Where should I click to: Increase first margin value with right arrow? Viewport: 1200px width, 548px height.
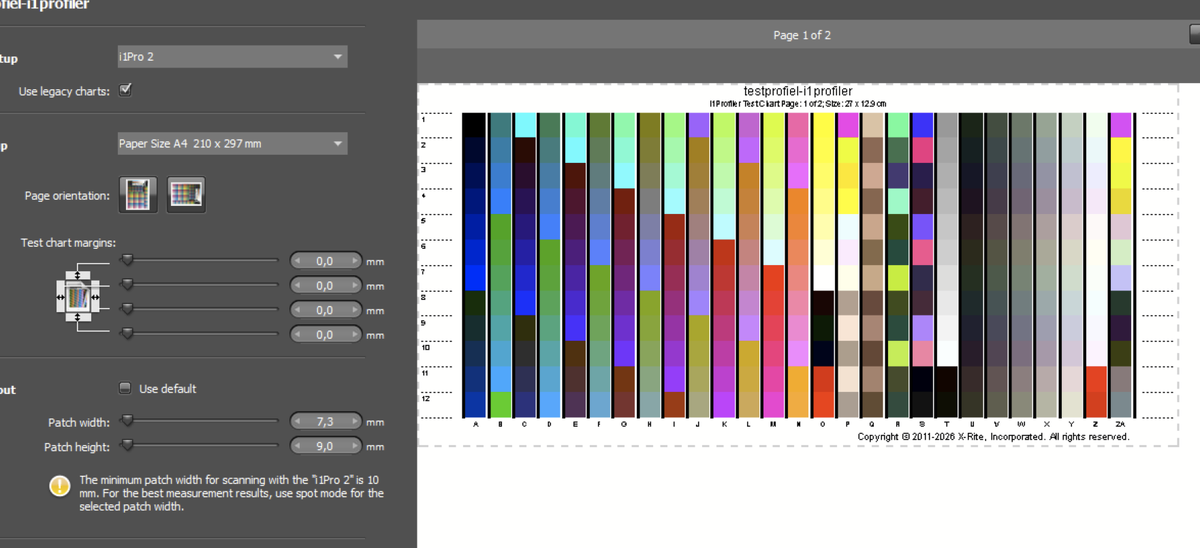(354, 261)
